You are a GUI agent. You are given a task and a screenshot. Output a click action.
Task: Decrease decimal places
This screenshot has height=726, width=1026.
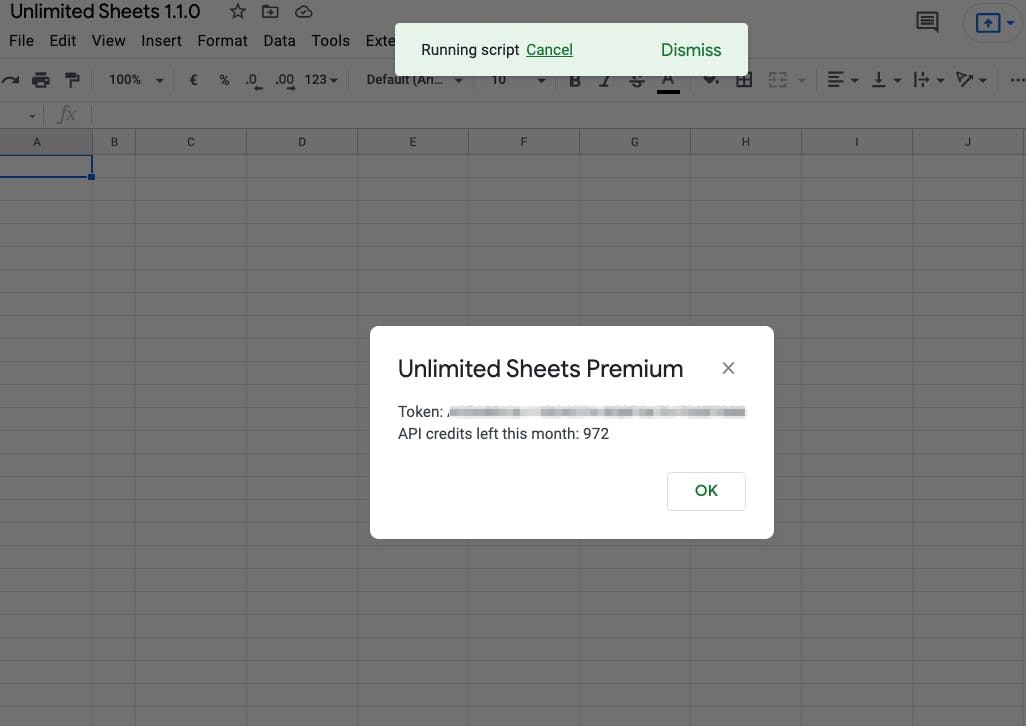point(254,80)
